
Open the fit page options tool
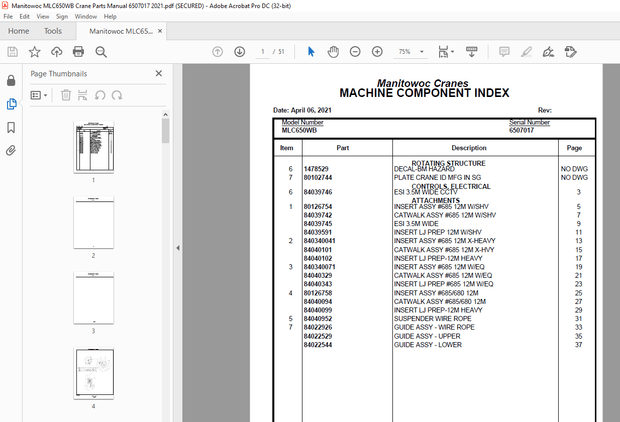443,52
